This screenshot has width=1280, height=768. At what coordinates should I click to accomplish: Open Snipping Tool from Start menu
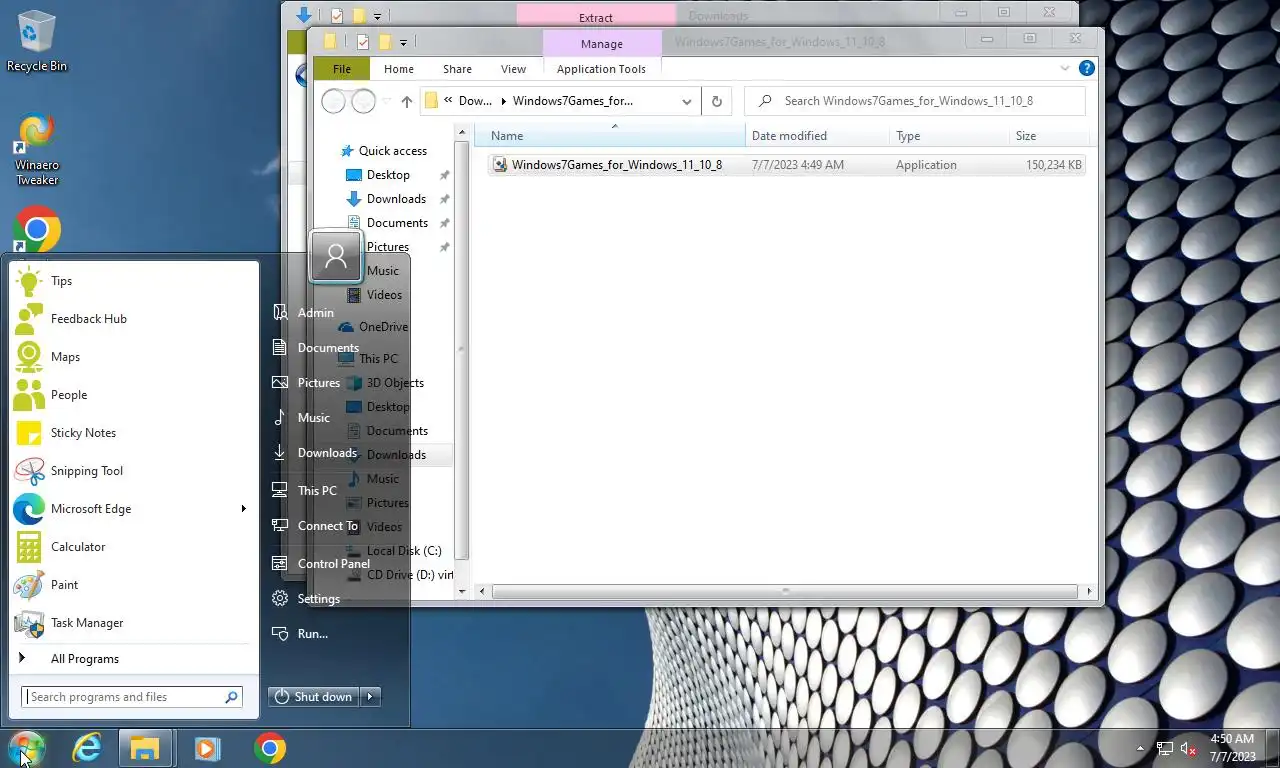(x=132, y=471)
